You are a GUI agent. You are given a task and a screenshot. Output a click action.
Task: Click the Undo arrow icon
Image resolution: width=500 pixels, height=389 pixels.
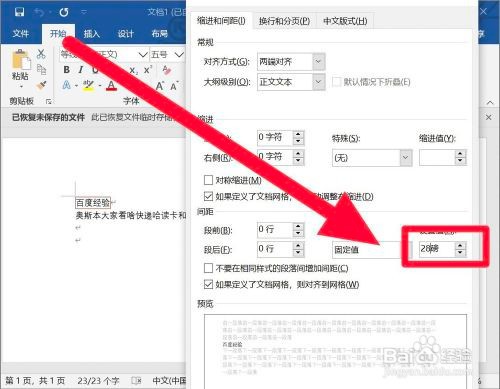[39, 13]
